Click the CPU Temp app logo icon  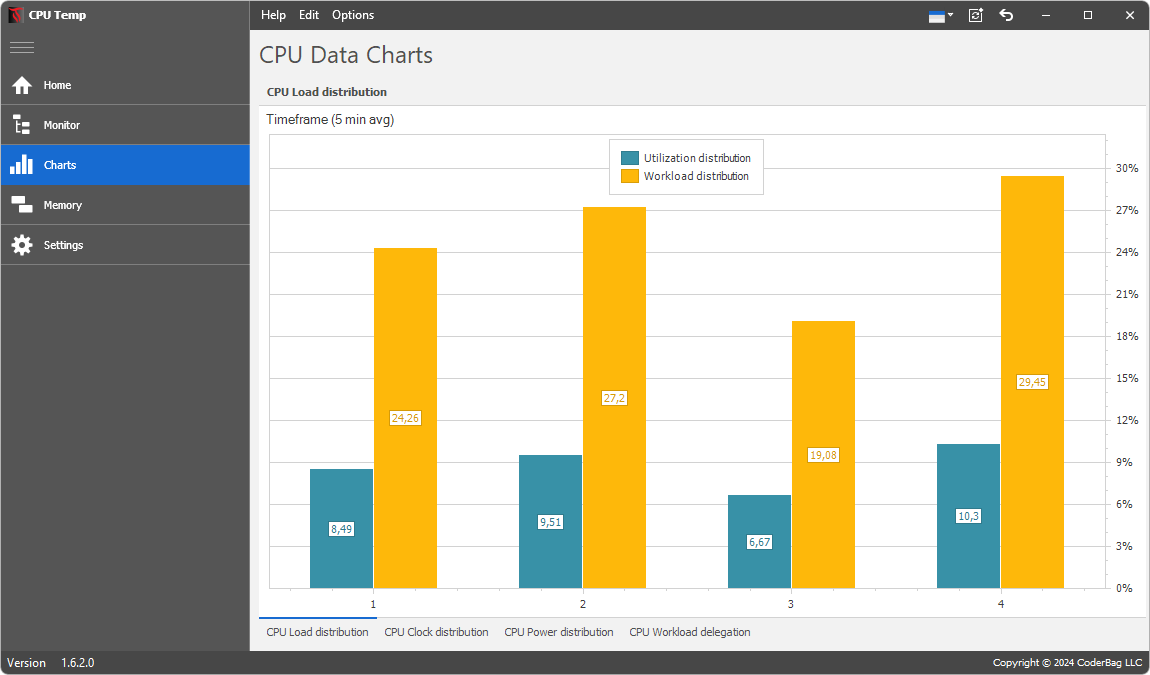click(x=15, y=15)
